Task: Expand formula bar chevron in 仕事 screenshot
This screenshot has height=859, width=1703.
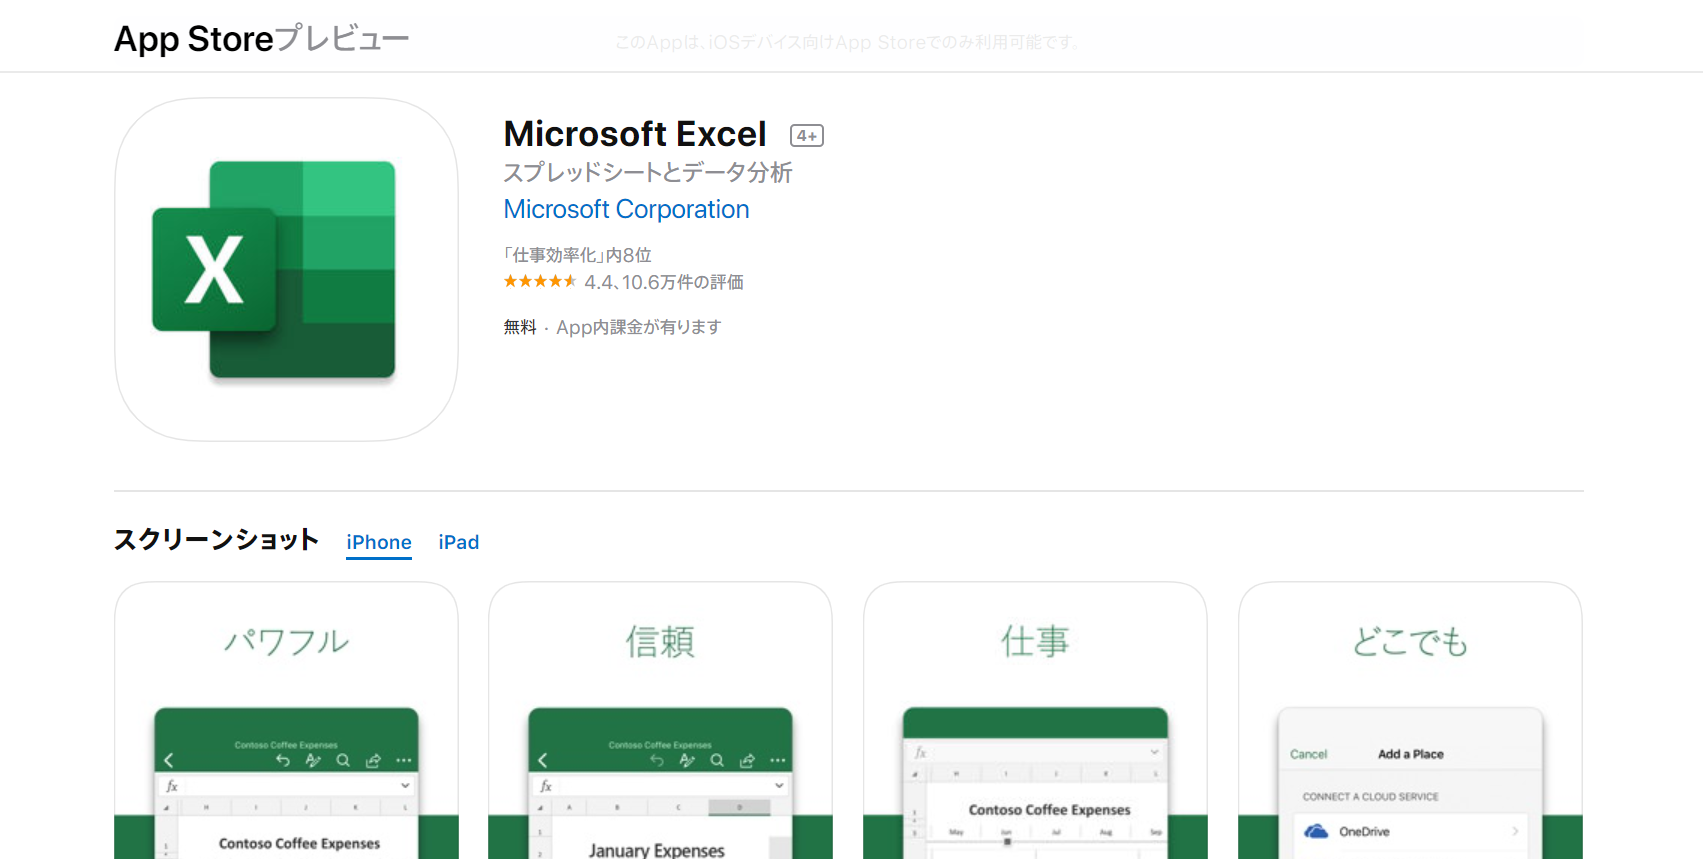Action: (x=1154, y=752)
